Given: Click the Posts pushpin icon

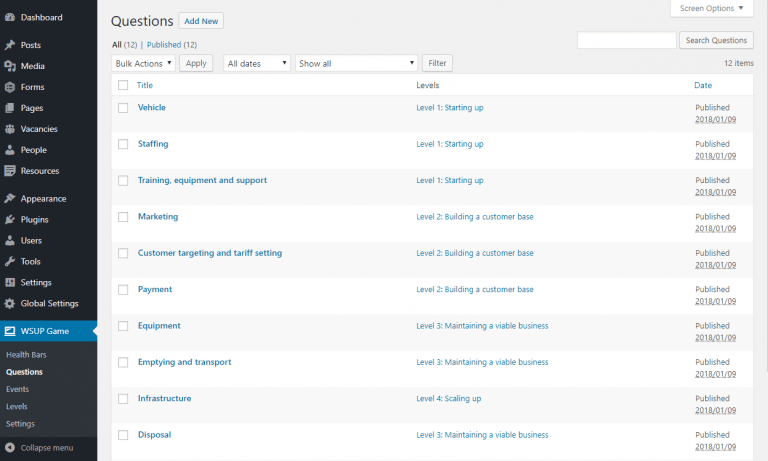Looking at the screenshot, I should [10, 45].
